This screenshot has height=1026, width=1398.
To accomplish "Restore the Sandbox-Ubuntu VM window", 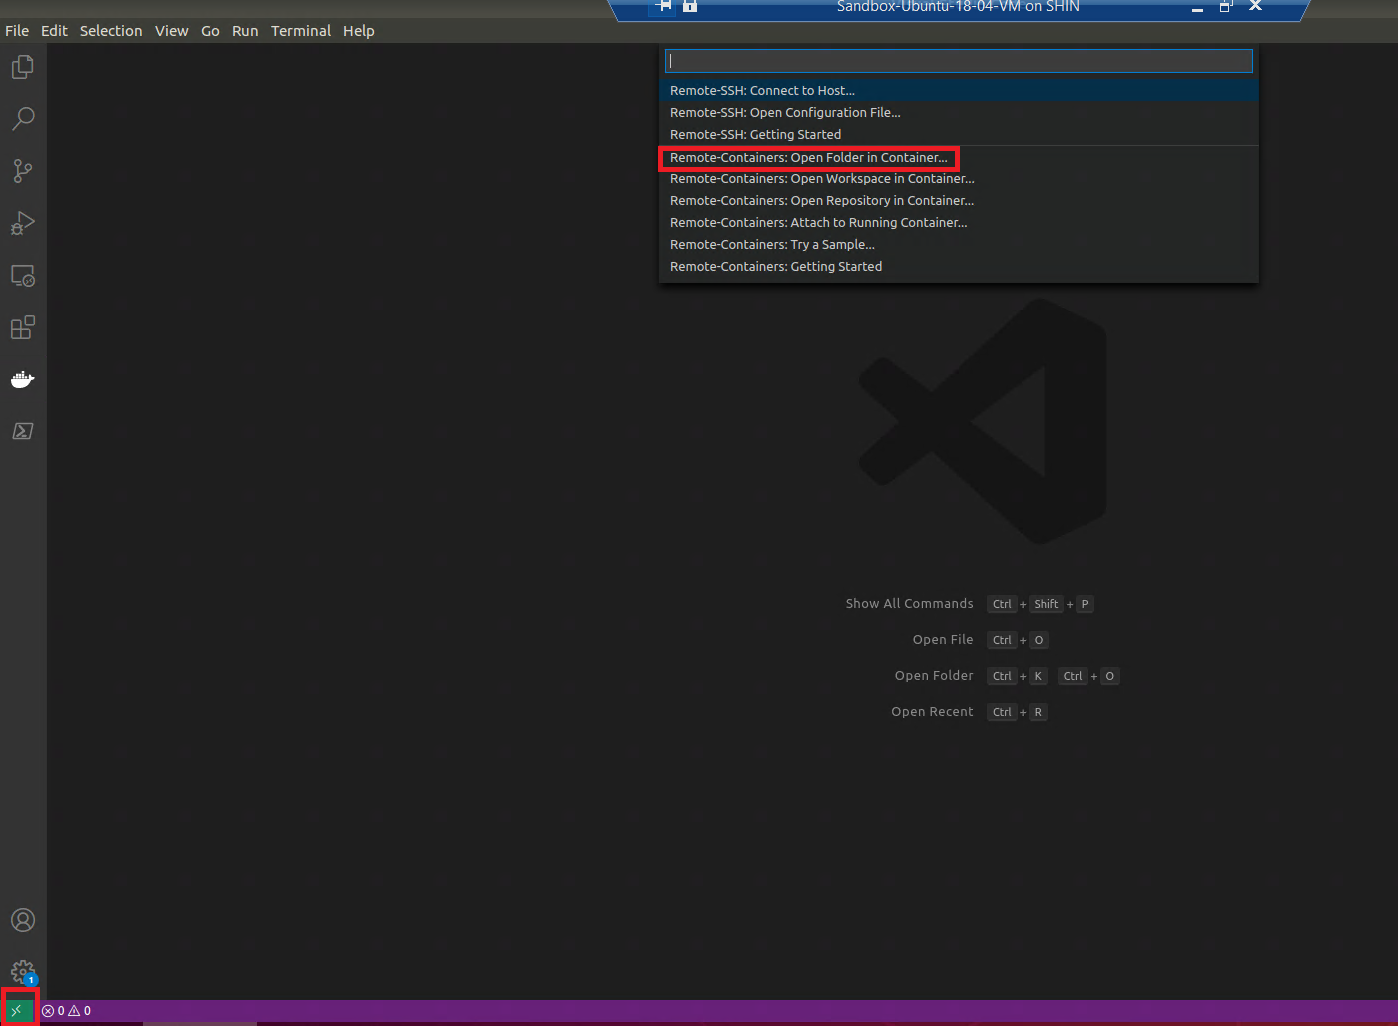I will (x=1226, y=6).
